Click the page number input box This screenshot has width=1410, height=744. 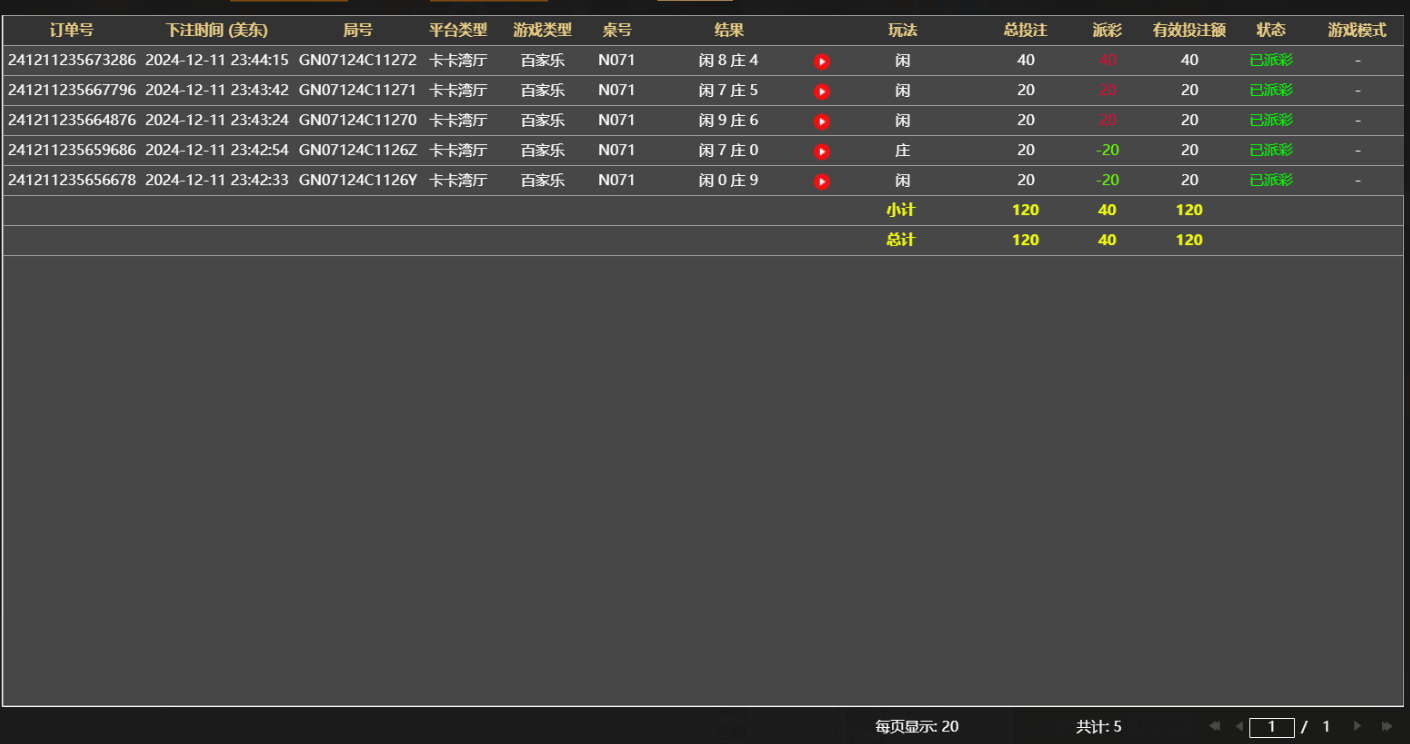click(1271, 727)
